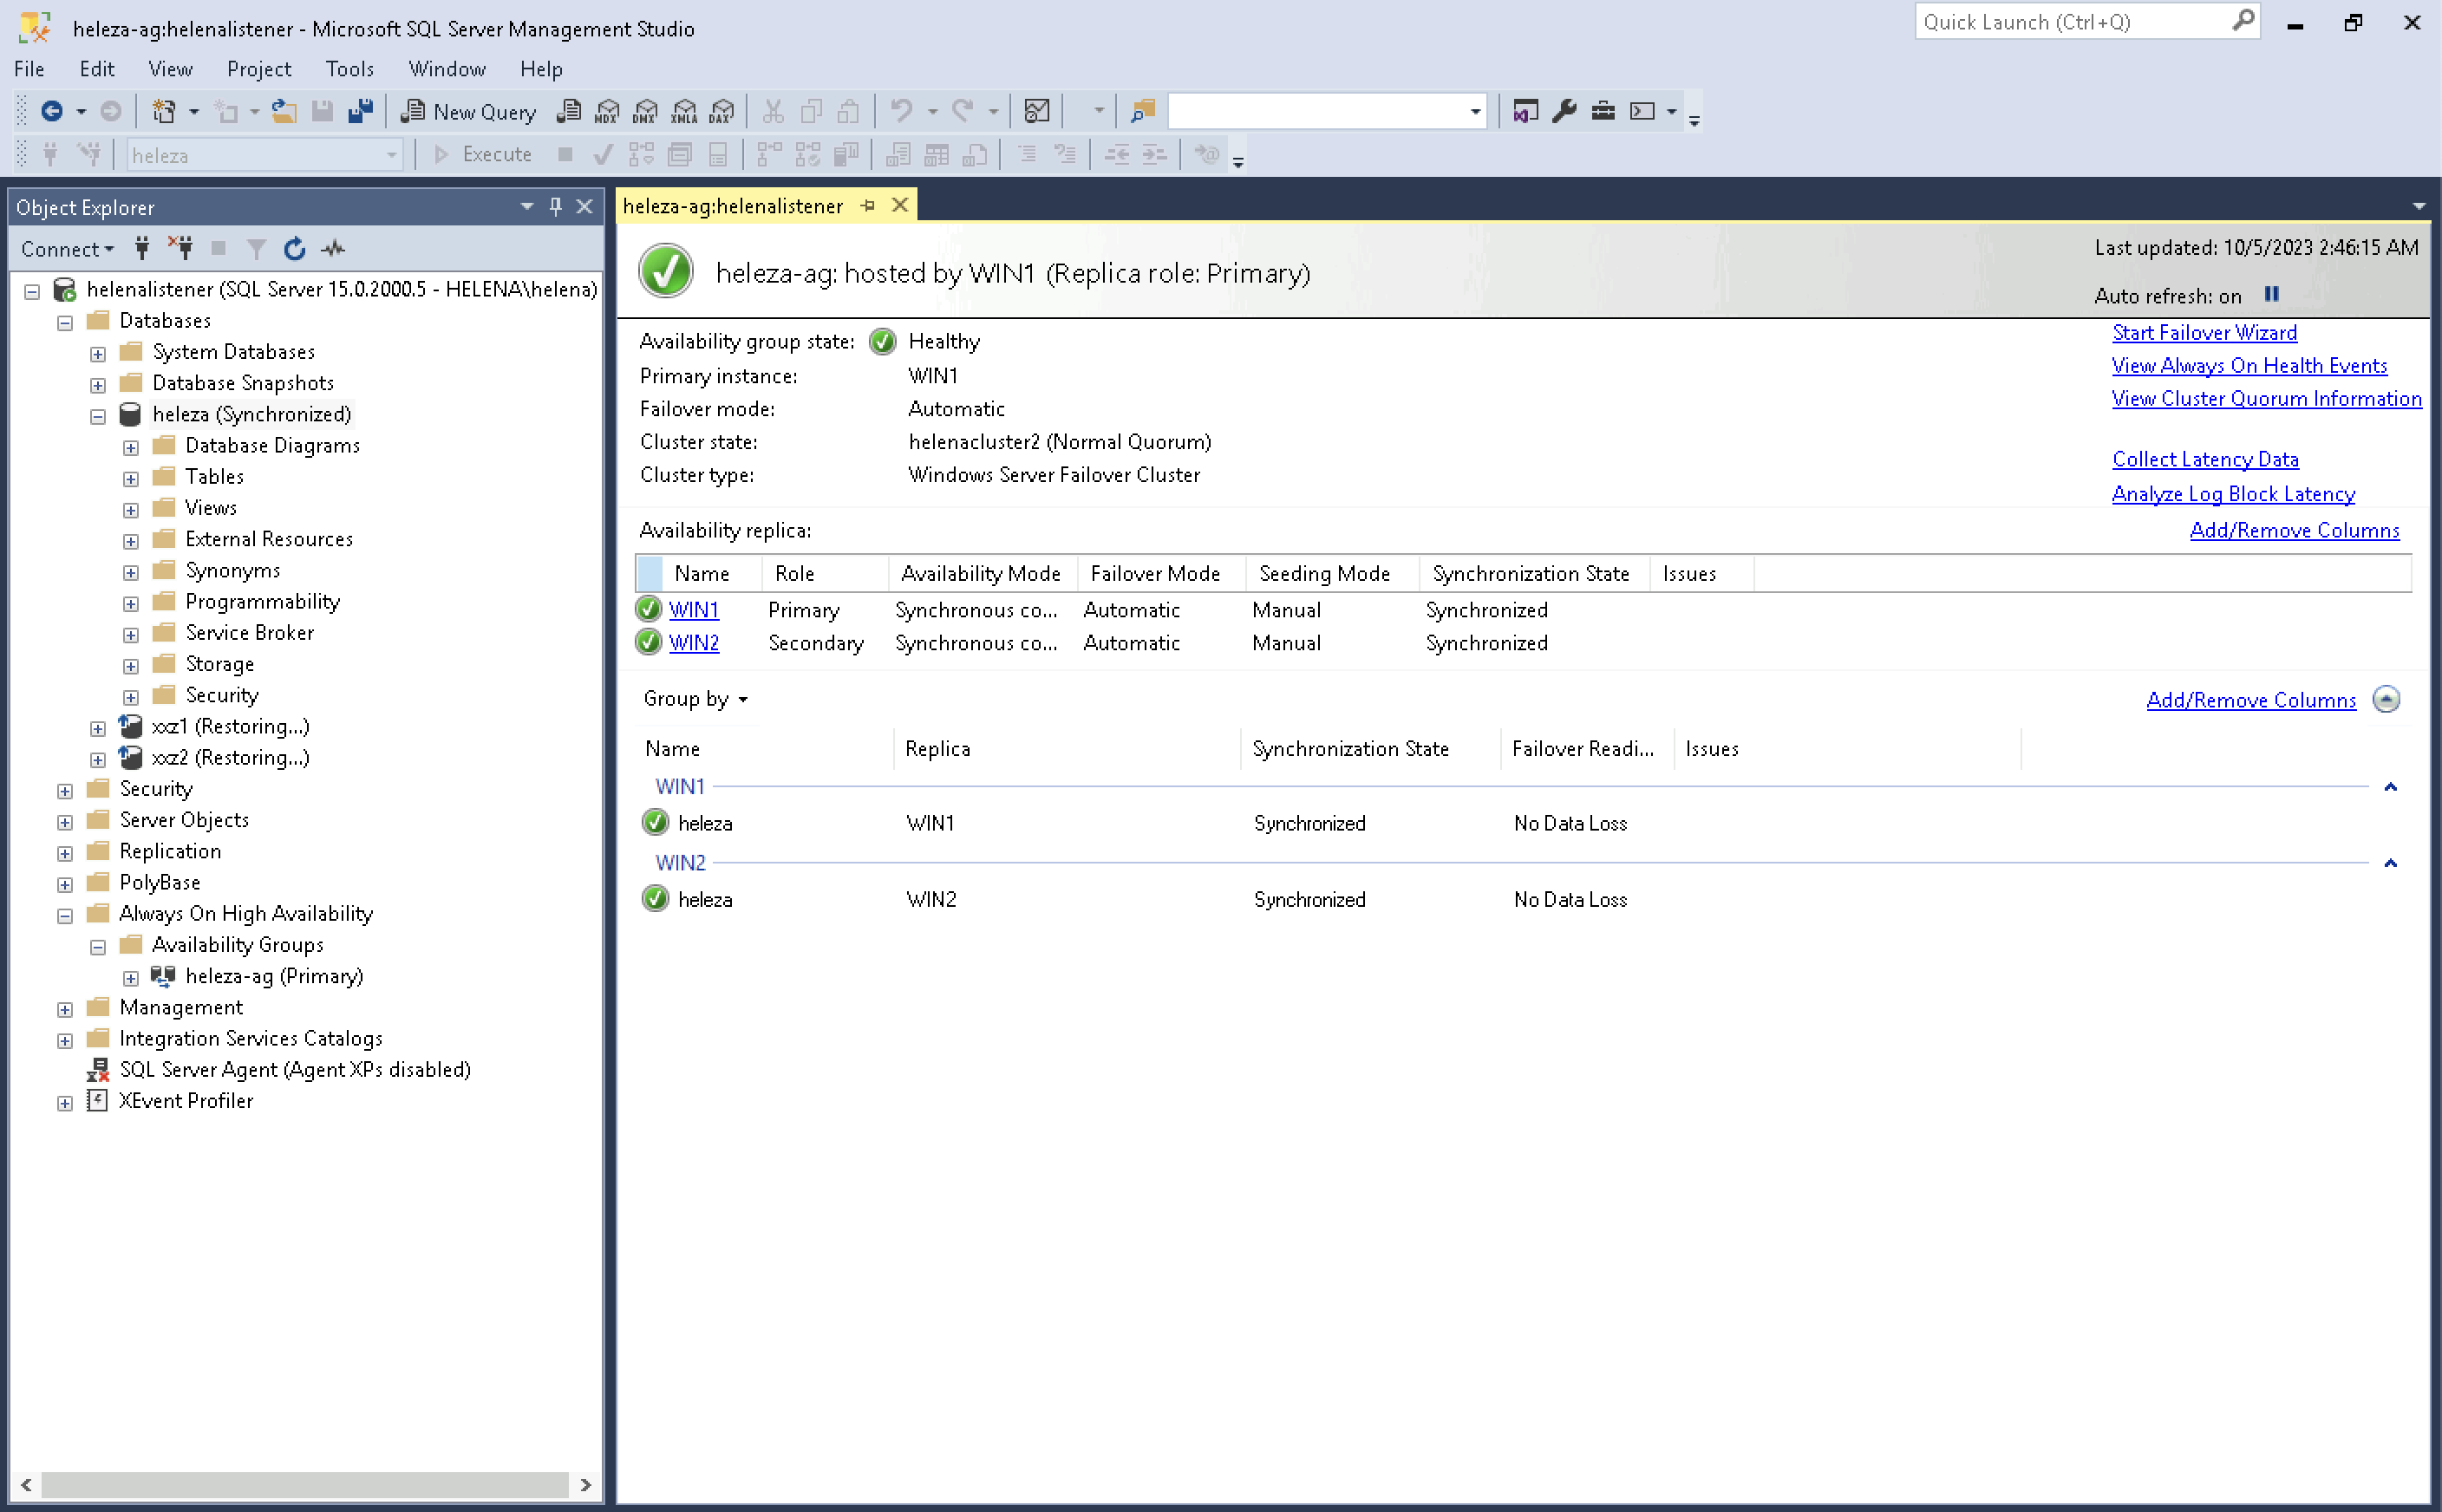Open the Project menu
This screenshot has height=1512, width=2442.
coord(259,69)
